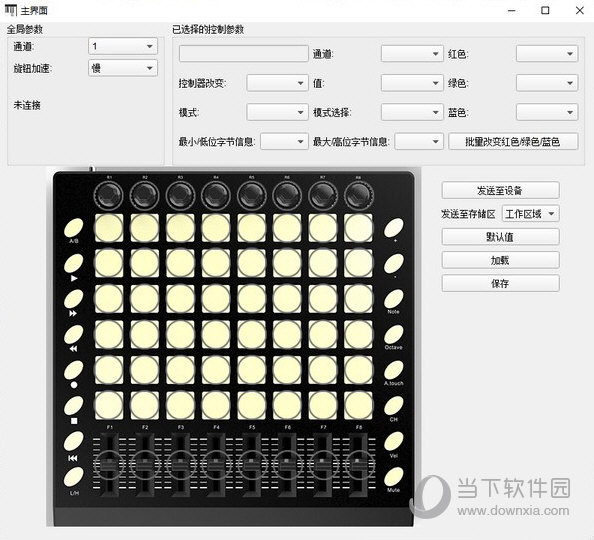
Task: Click the 未连接 status text
Action: pos(27,105)
